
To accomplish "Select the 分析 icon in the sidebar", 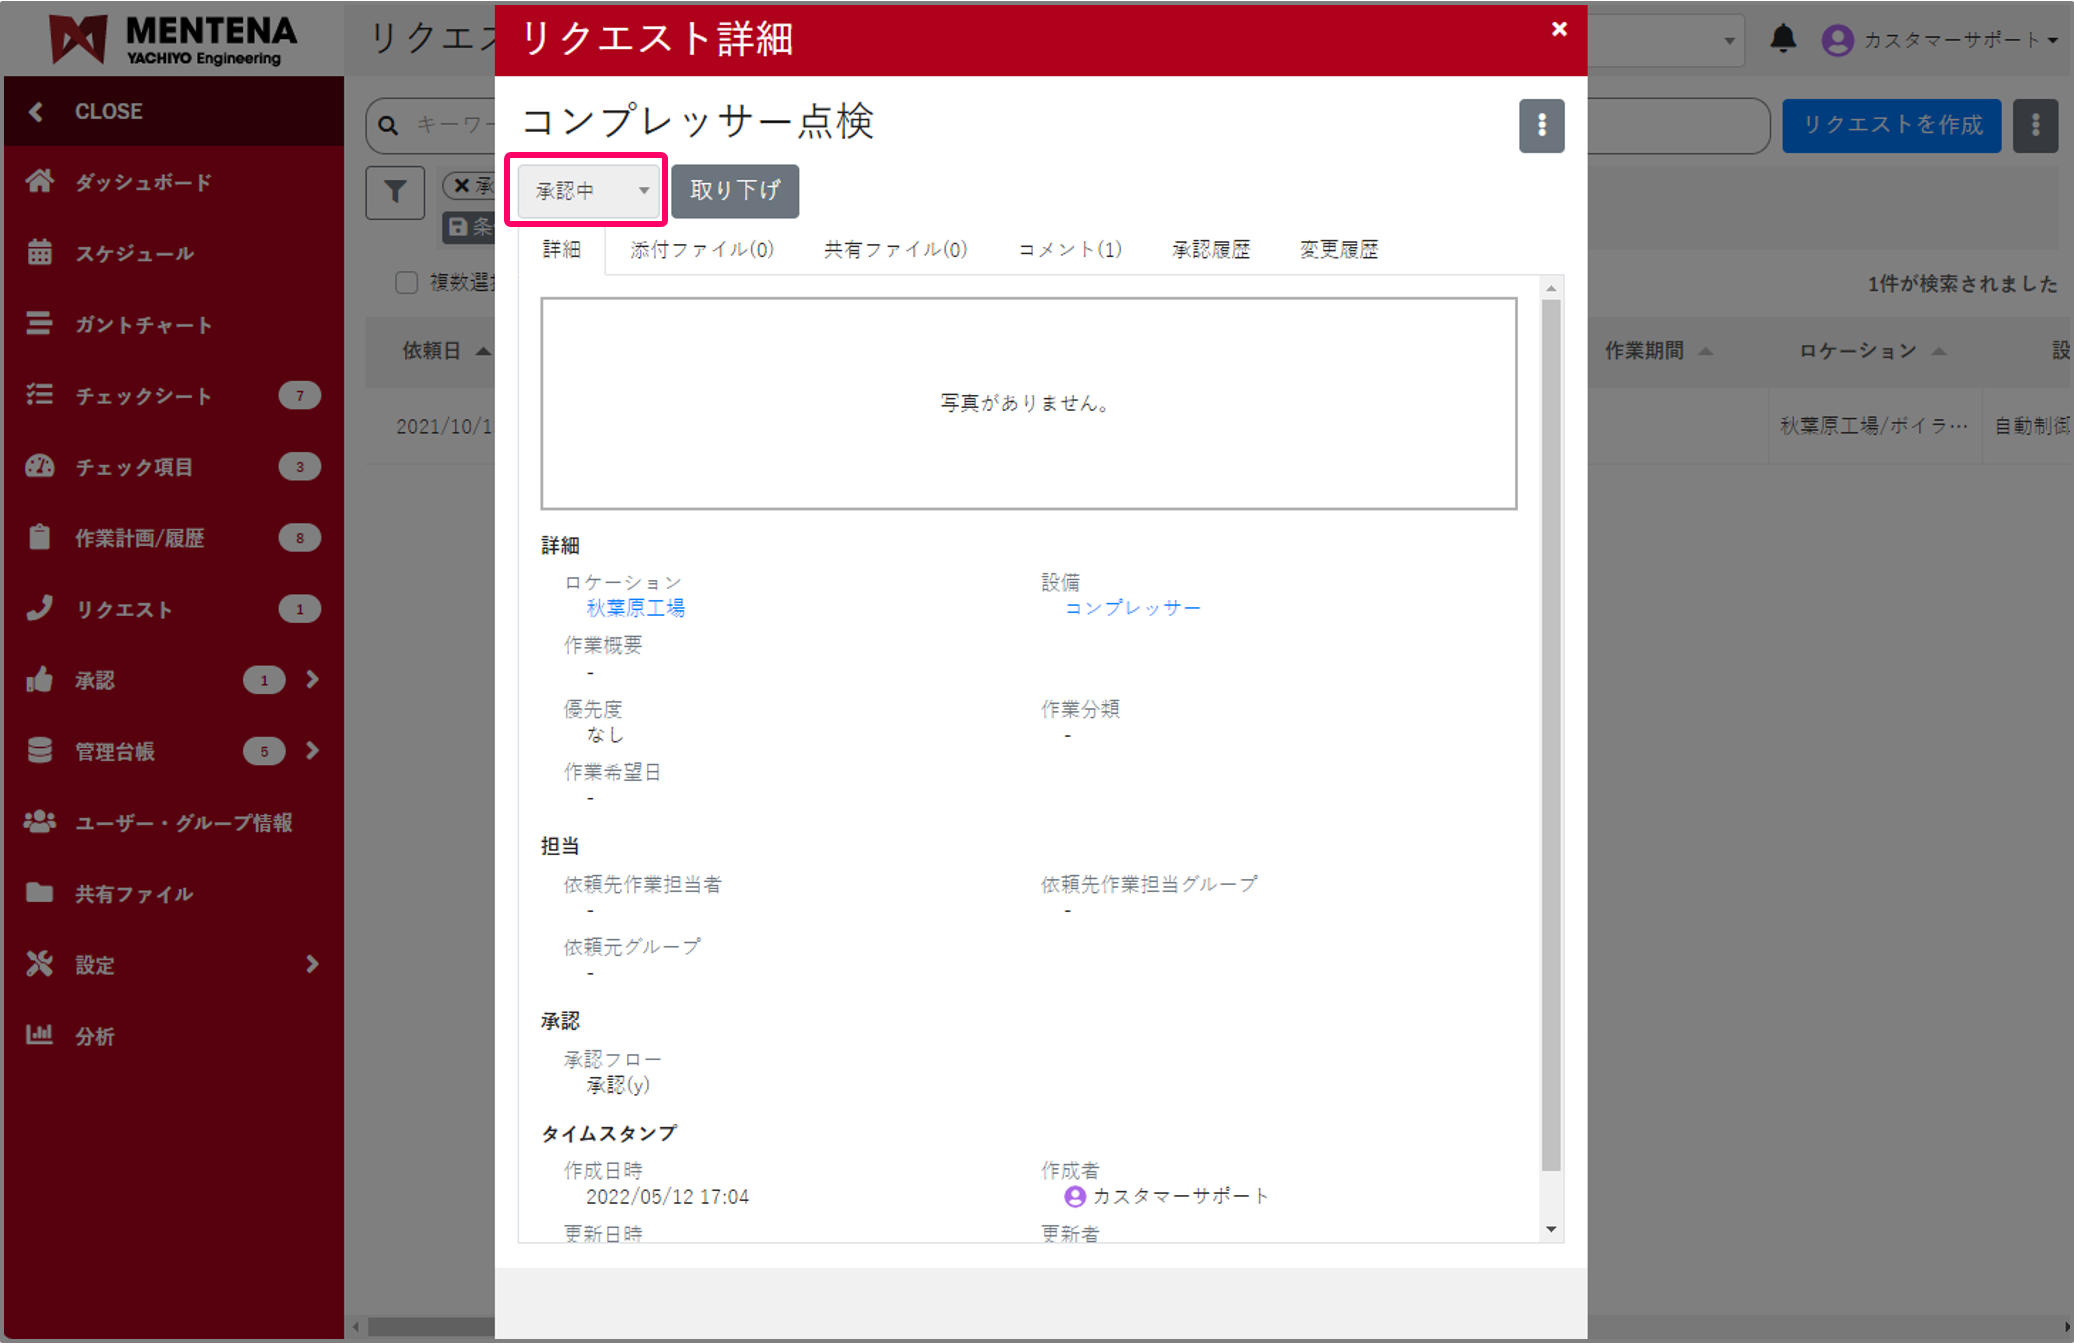I will point(40,1035).
